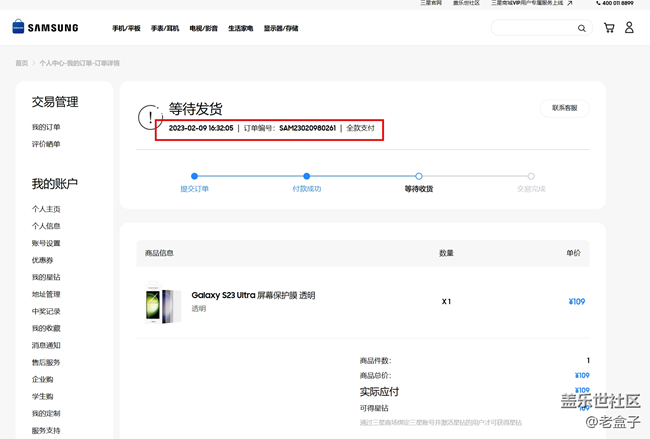Click the search magnifier icon
This screenshot has width=650, height=439.
pos(582,28)
